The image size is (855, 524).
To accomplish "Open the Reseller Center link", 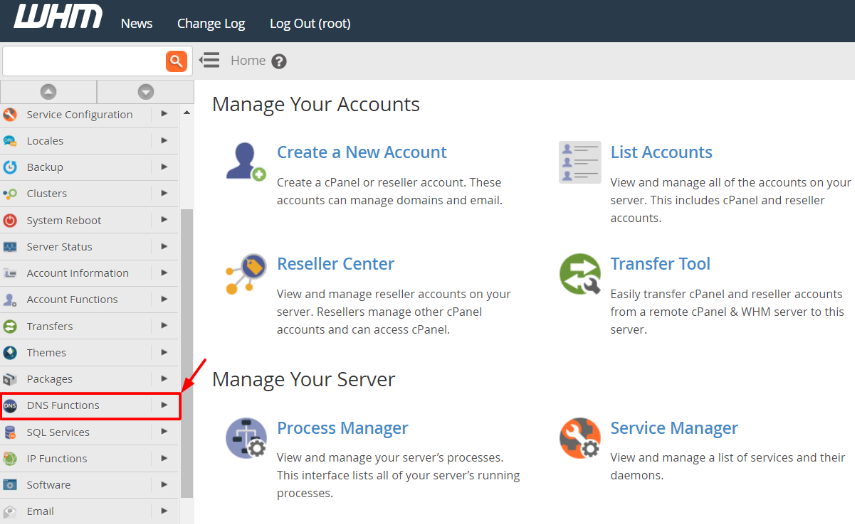I will coord(335,264).
